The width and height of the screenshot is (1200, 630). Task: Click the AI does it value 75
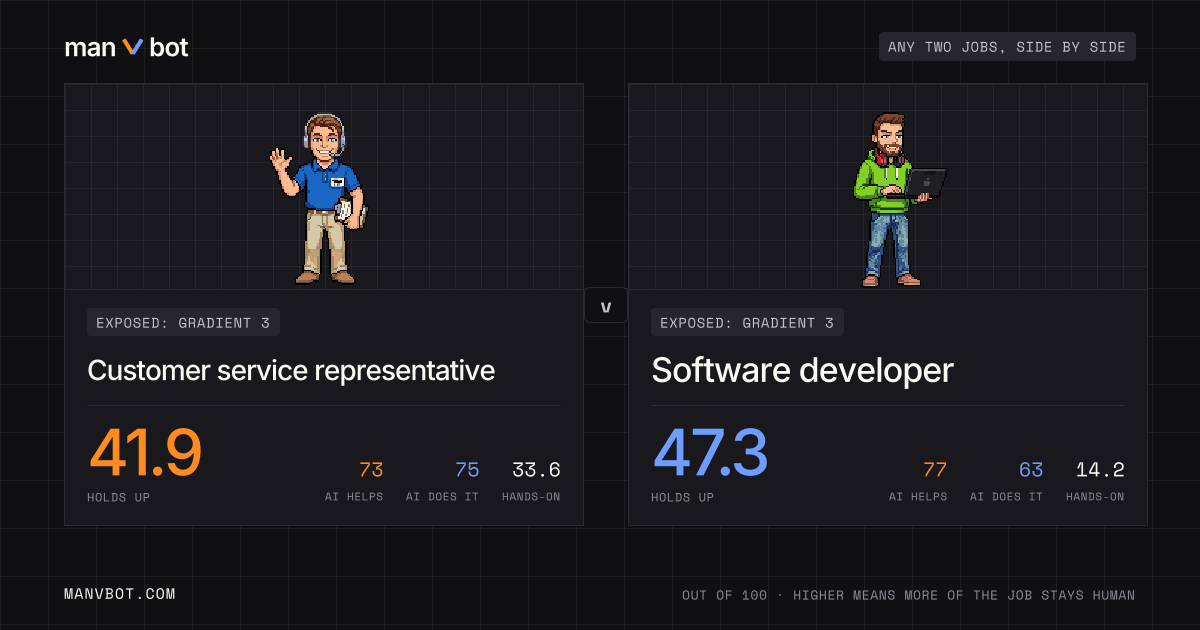467,470
